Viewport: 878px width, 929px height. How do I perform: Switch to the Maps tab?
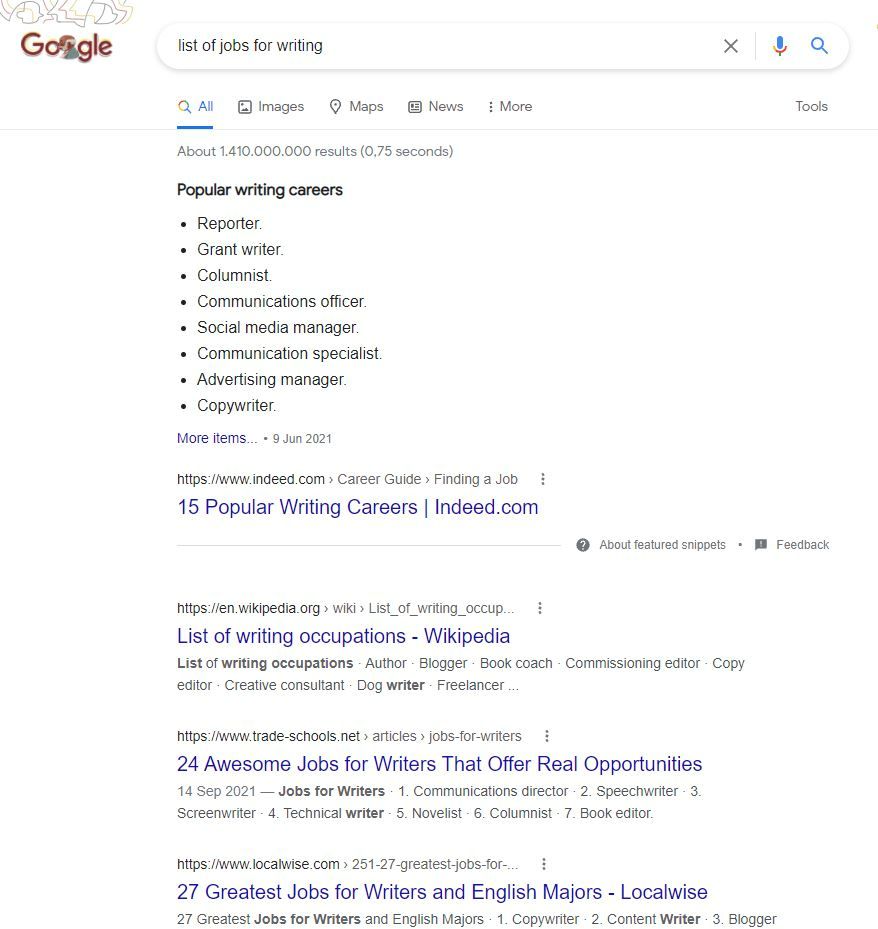click(x=357, y=107)
